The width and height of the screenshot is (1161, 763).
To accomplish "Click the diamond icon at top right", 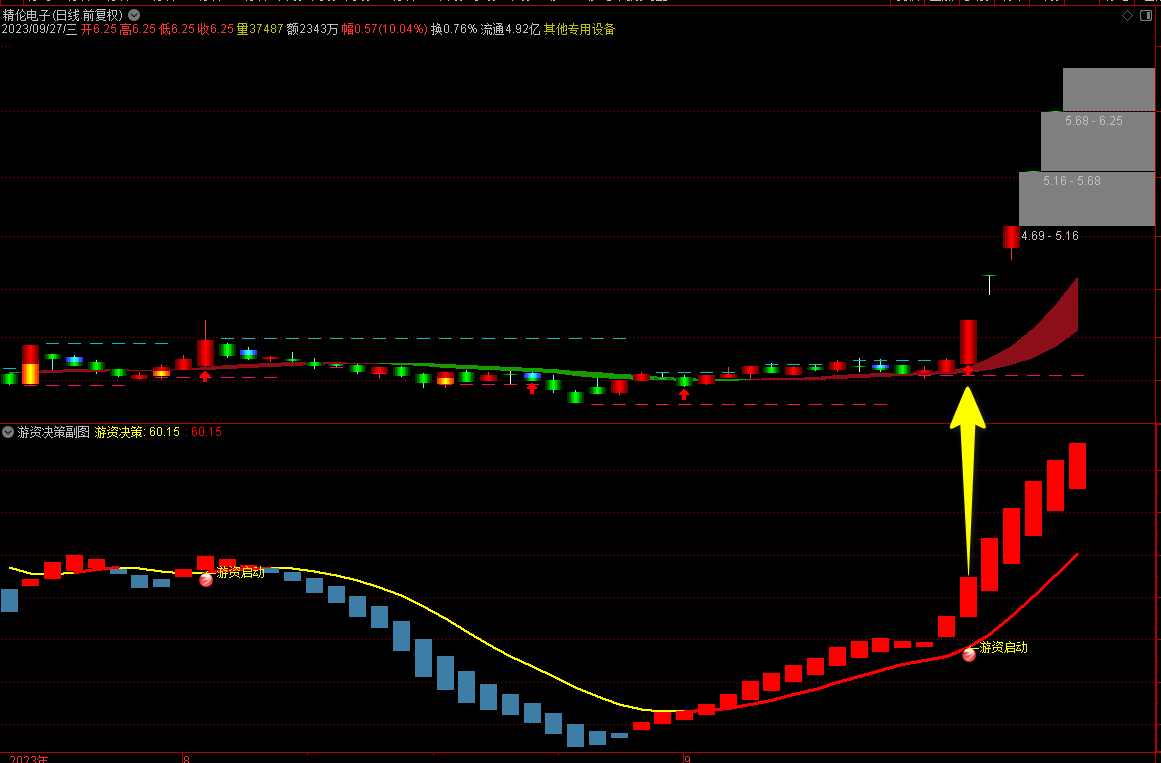I will coord(1127,15).
